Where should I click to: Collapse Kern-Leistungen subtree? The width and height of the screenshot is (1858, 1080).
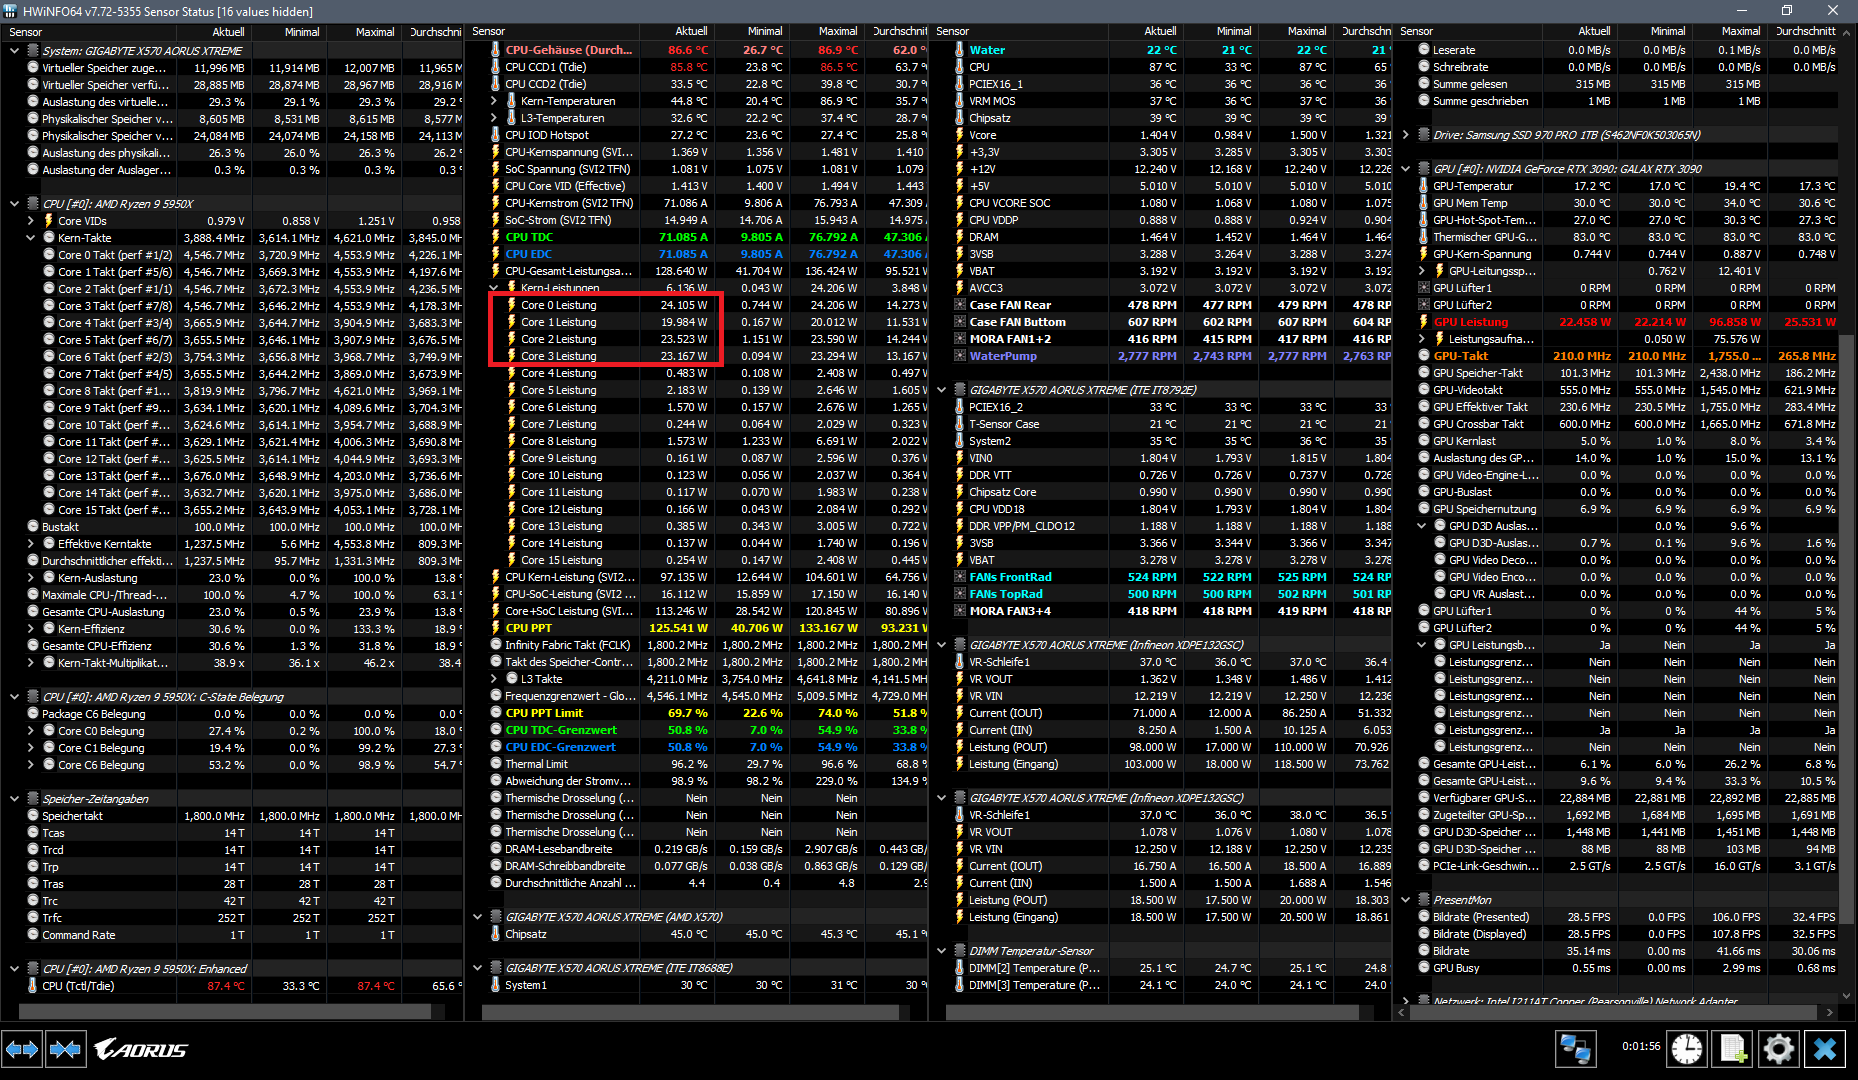(494, 288)
